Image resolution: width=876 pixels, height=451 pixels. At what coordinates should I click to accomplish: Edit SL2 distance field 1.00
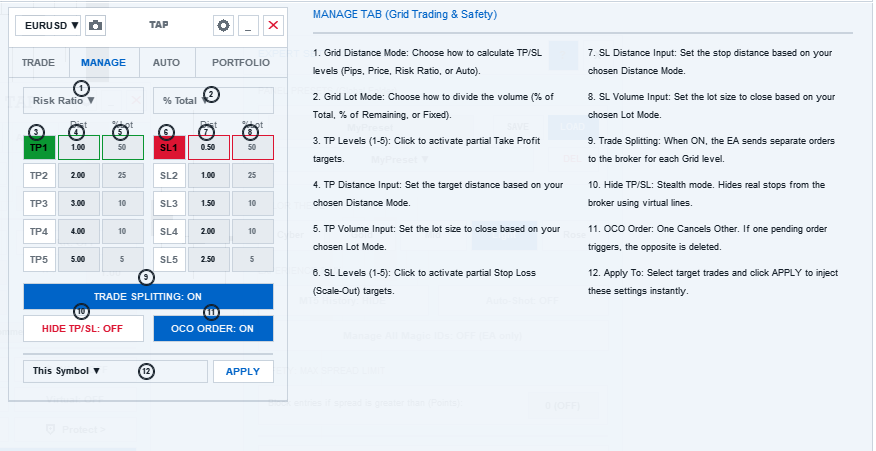point(209,175)
